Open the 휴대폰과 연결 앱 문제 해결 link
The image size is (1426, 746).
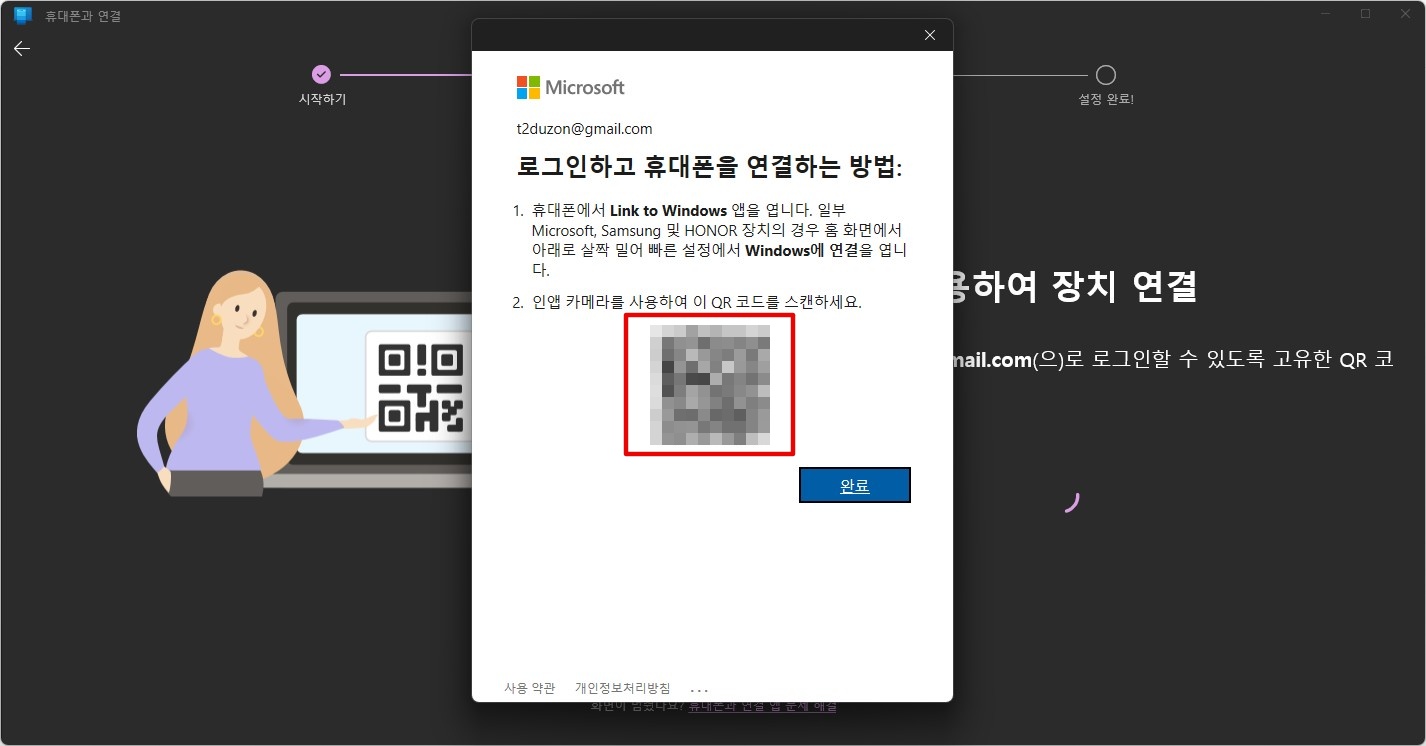click(x=762, y=706)
